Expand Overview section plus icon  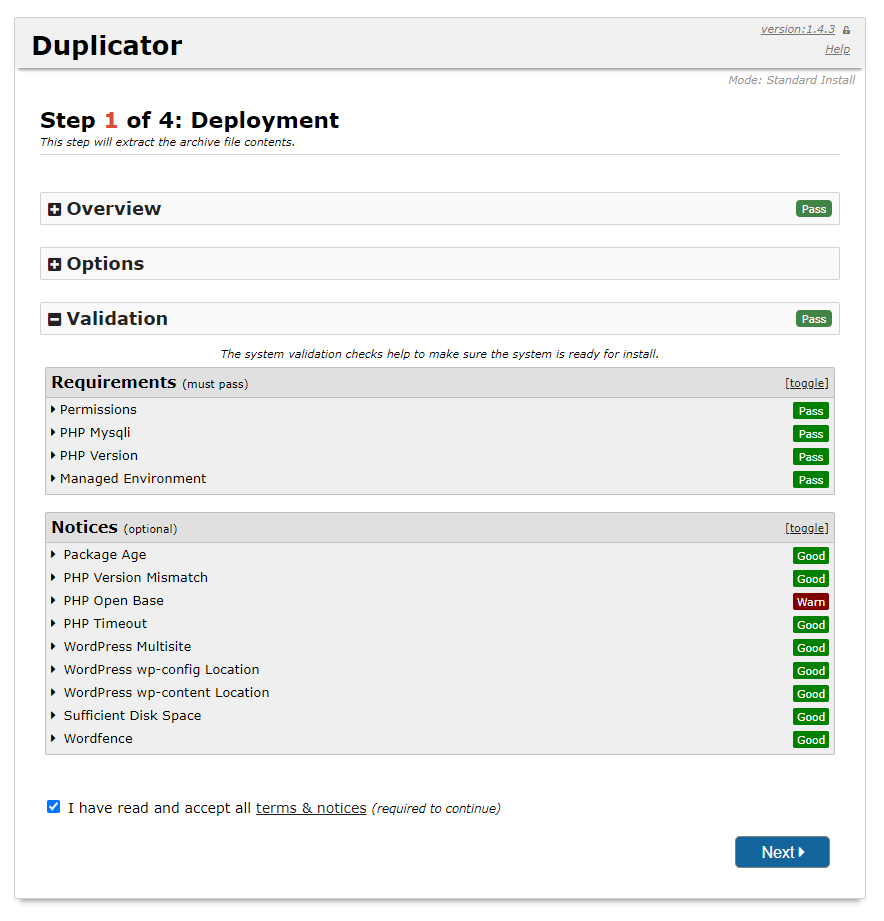click(x=55, y=210)
